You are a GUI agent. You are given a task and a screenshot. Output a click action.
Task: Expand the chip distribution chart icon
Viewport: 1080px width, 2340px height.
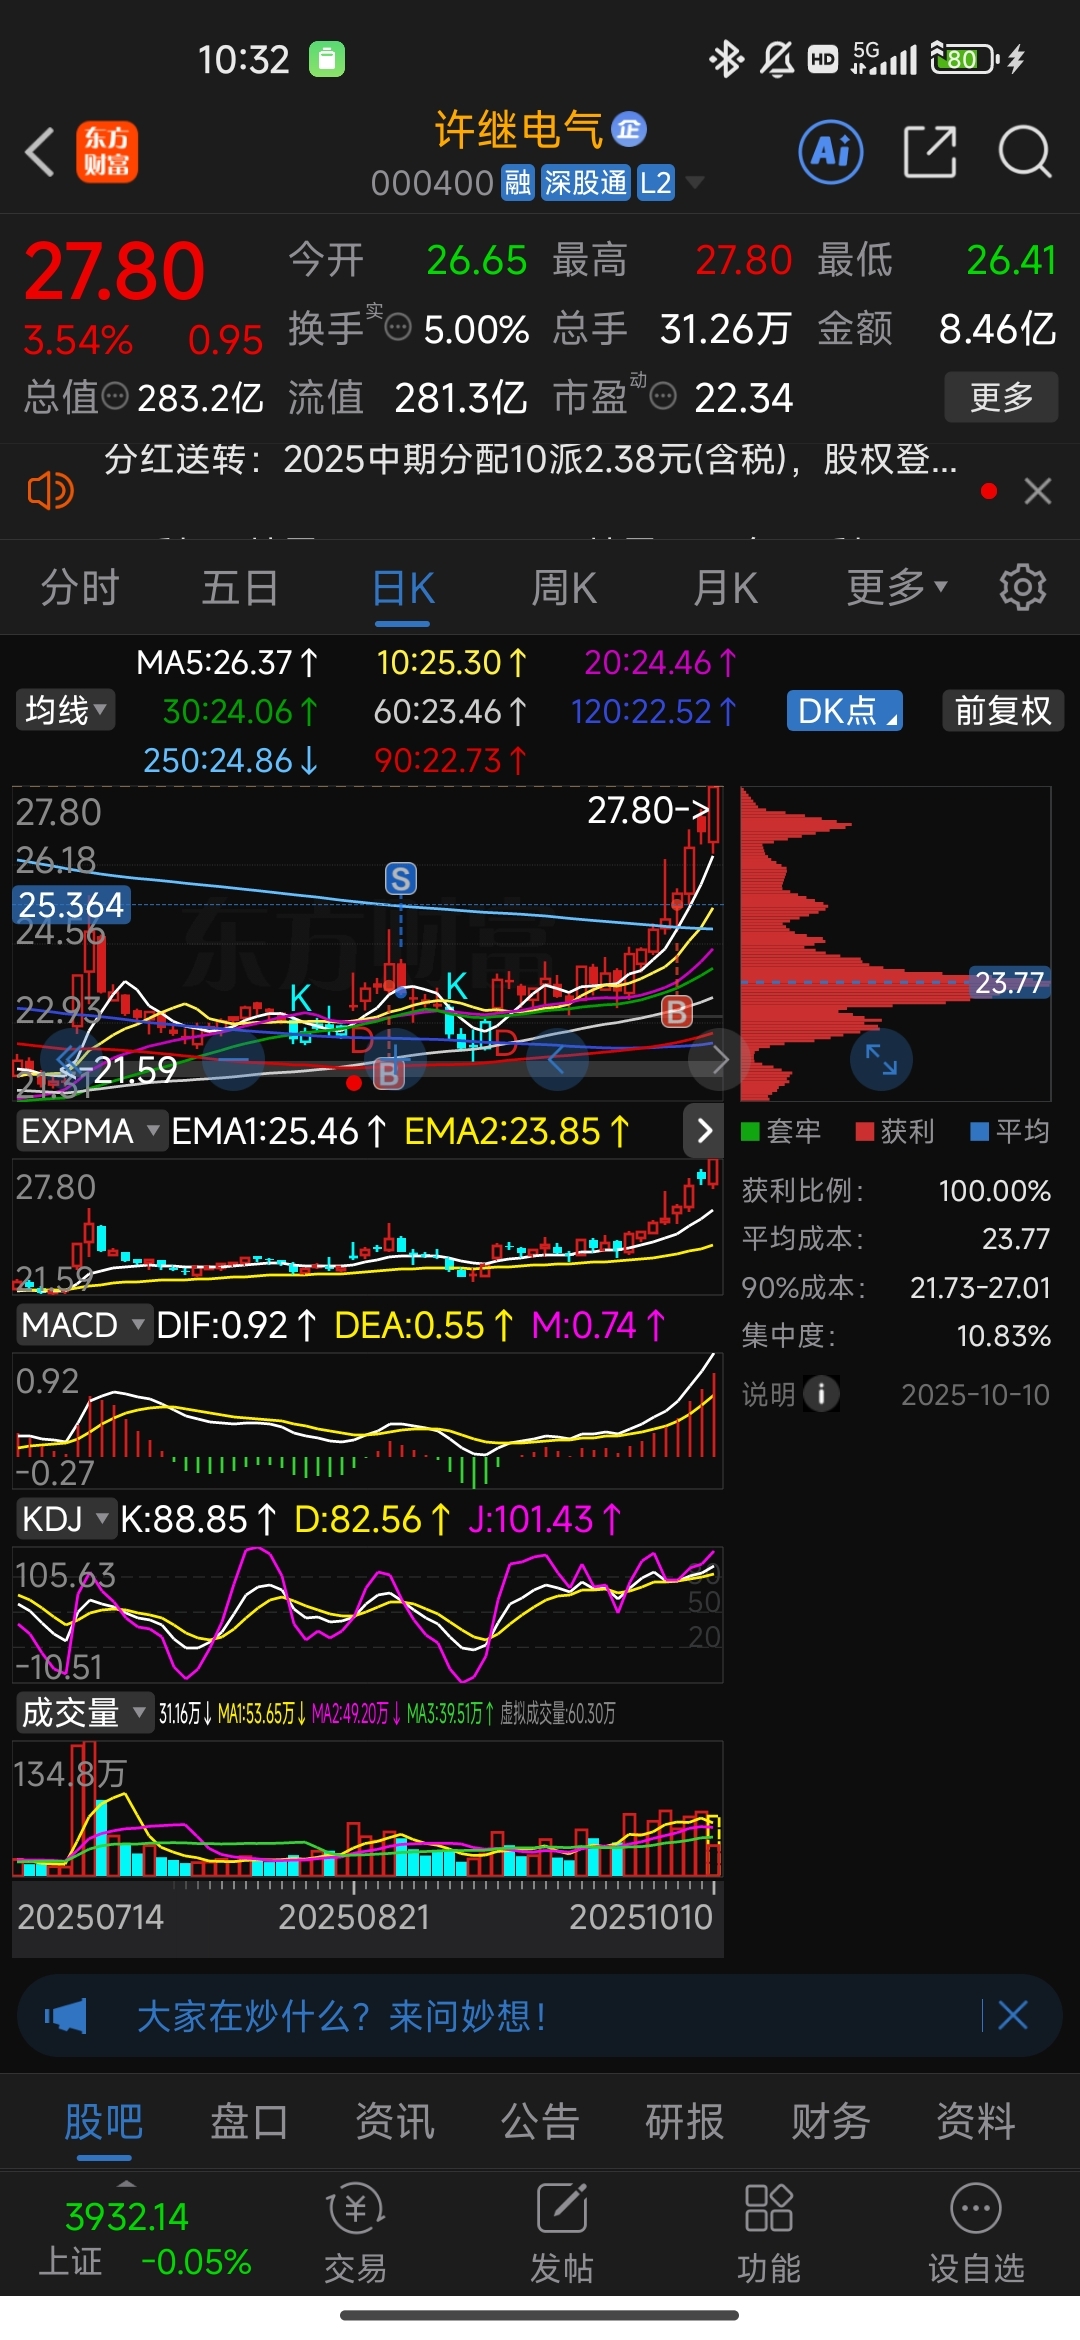(881, 1059)
